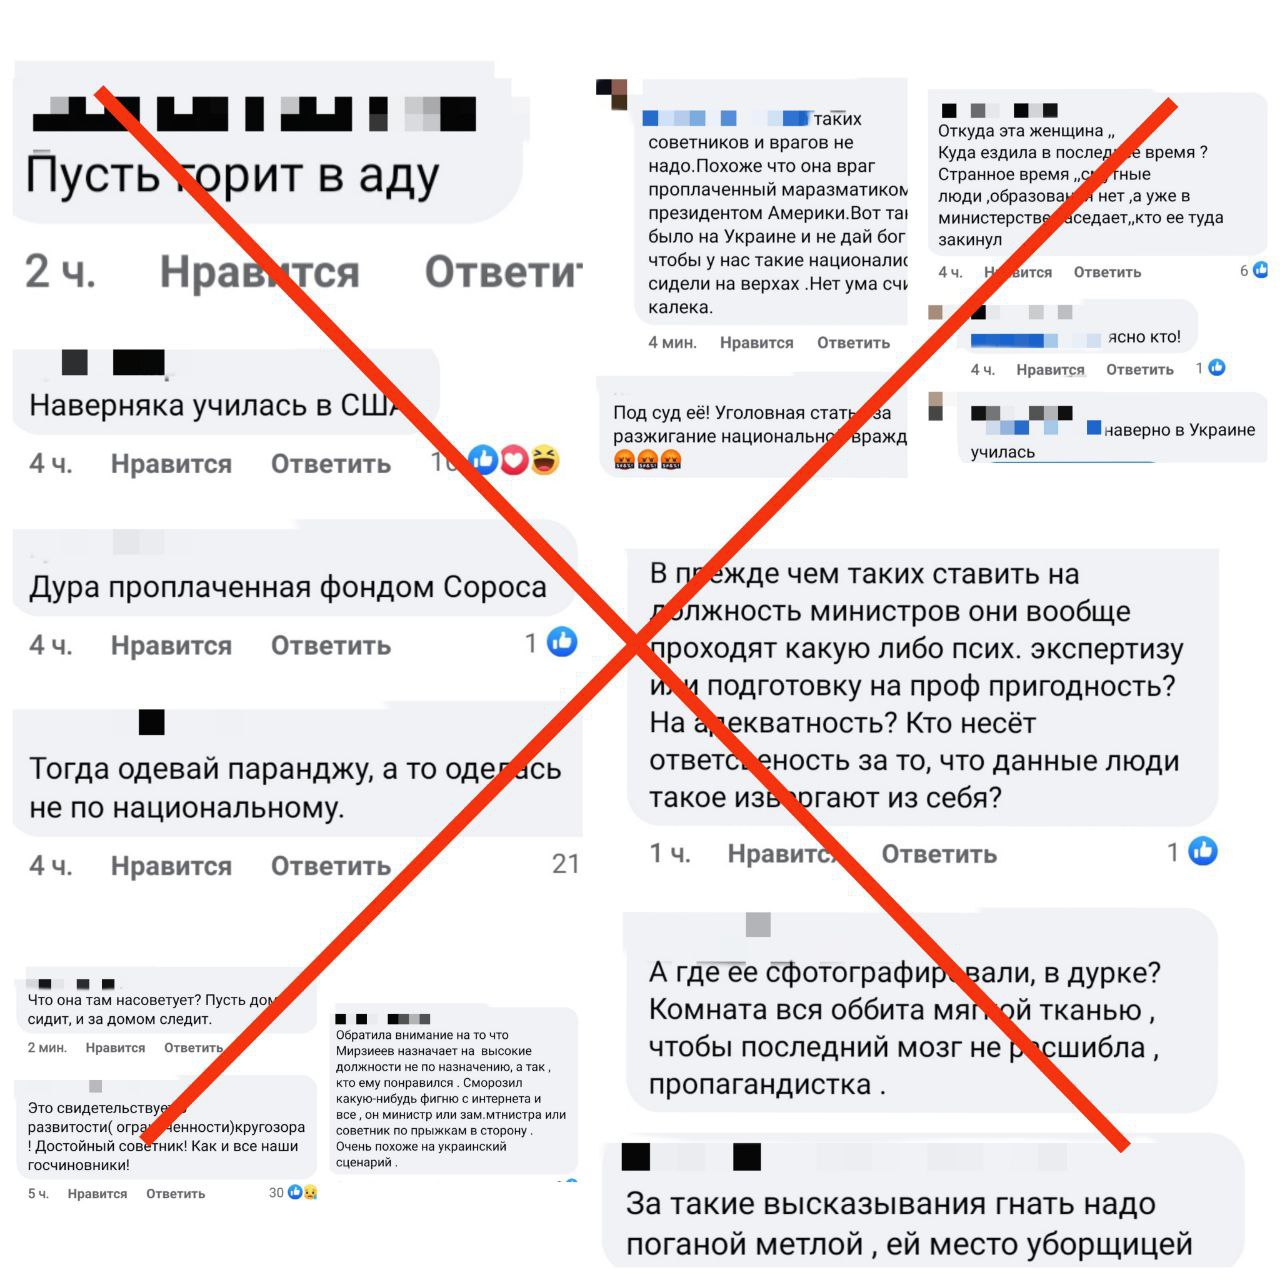The width and height of the screenshot is (1280, 1280).
Task: Click like icon on 'Откуда эта женщина' comment
Action: point(1261,270)
